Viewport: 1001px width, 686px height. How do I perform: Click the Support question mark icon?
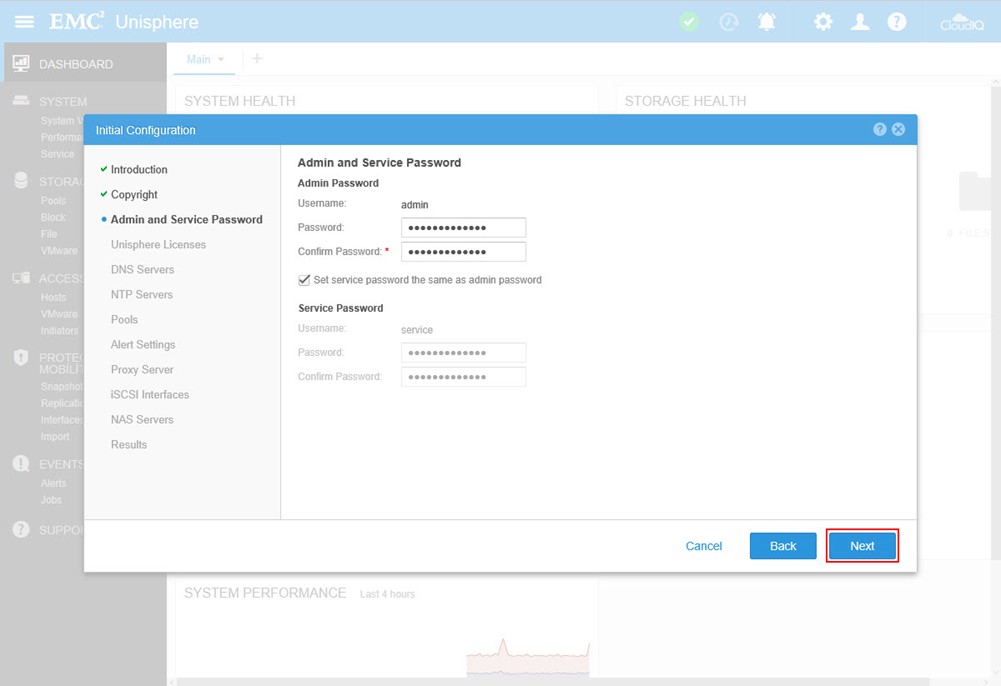point(21,529)
